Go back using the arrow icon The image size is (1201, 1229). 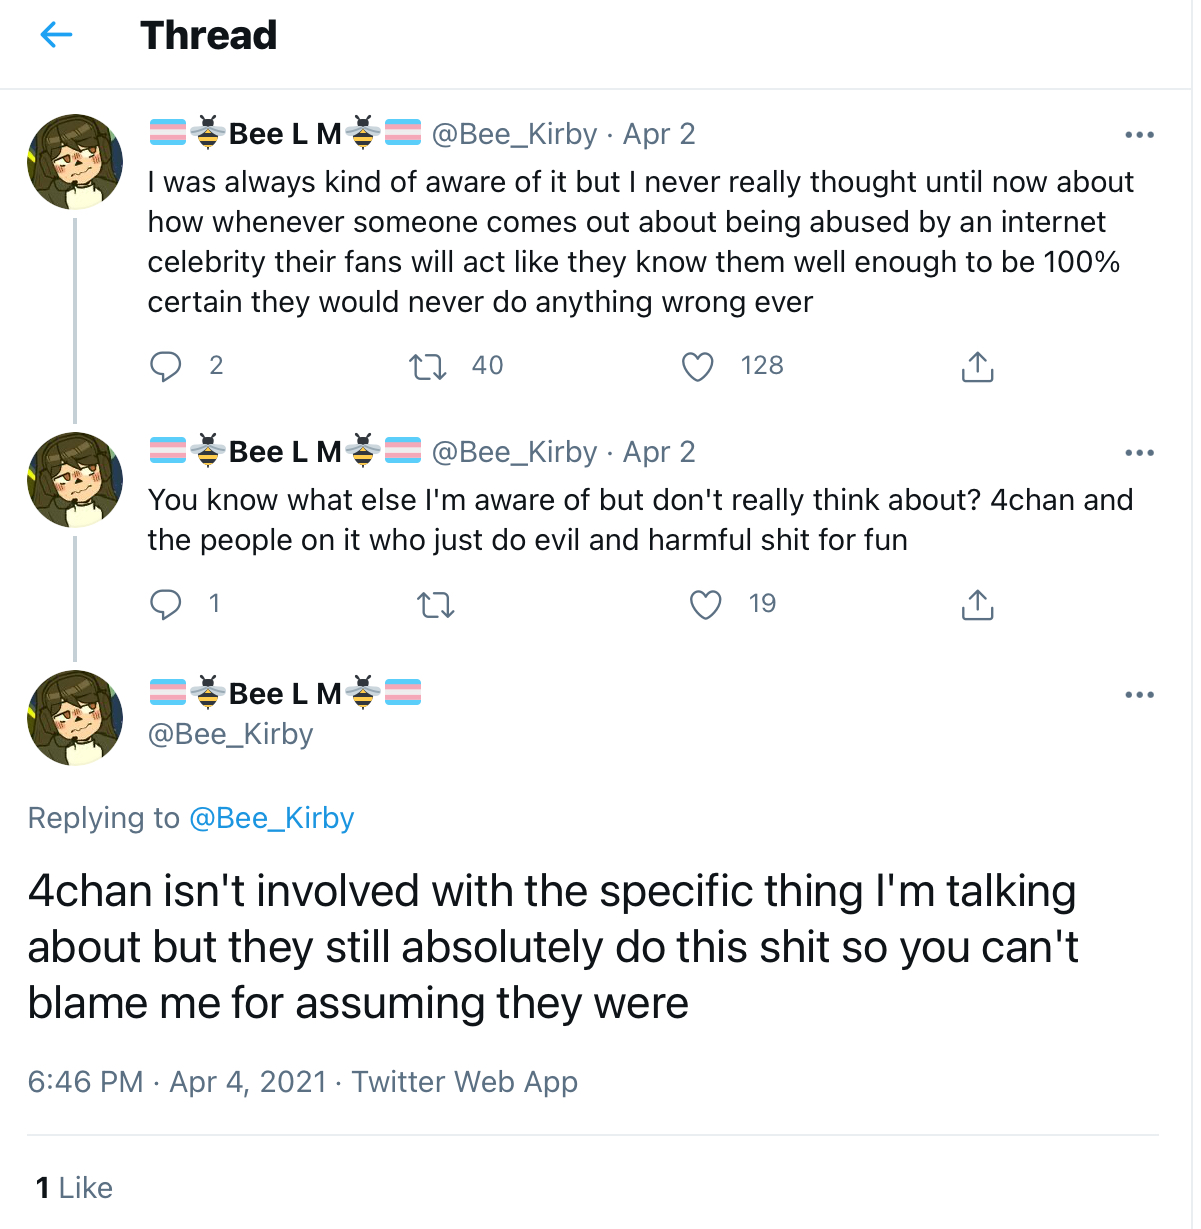coord(56,35)
